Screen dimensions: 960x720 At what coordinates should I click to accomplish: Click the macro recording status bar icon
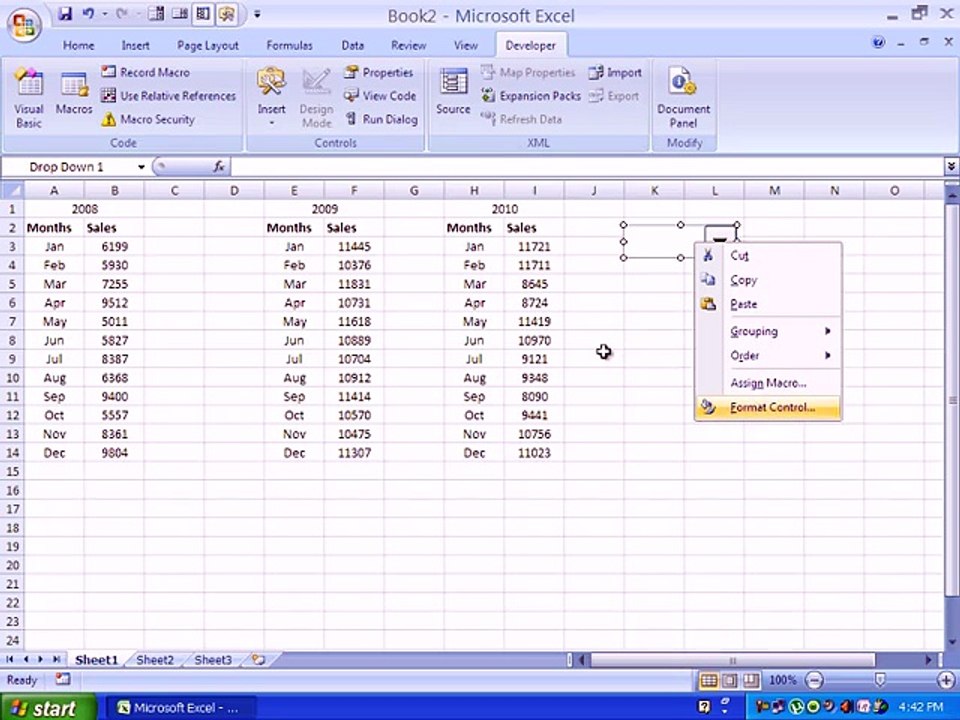(x=62, y=679)
